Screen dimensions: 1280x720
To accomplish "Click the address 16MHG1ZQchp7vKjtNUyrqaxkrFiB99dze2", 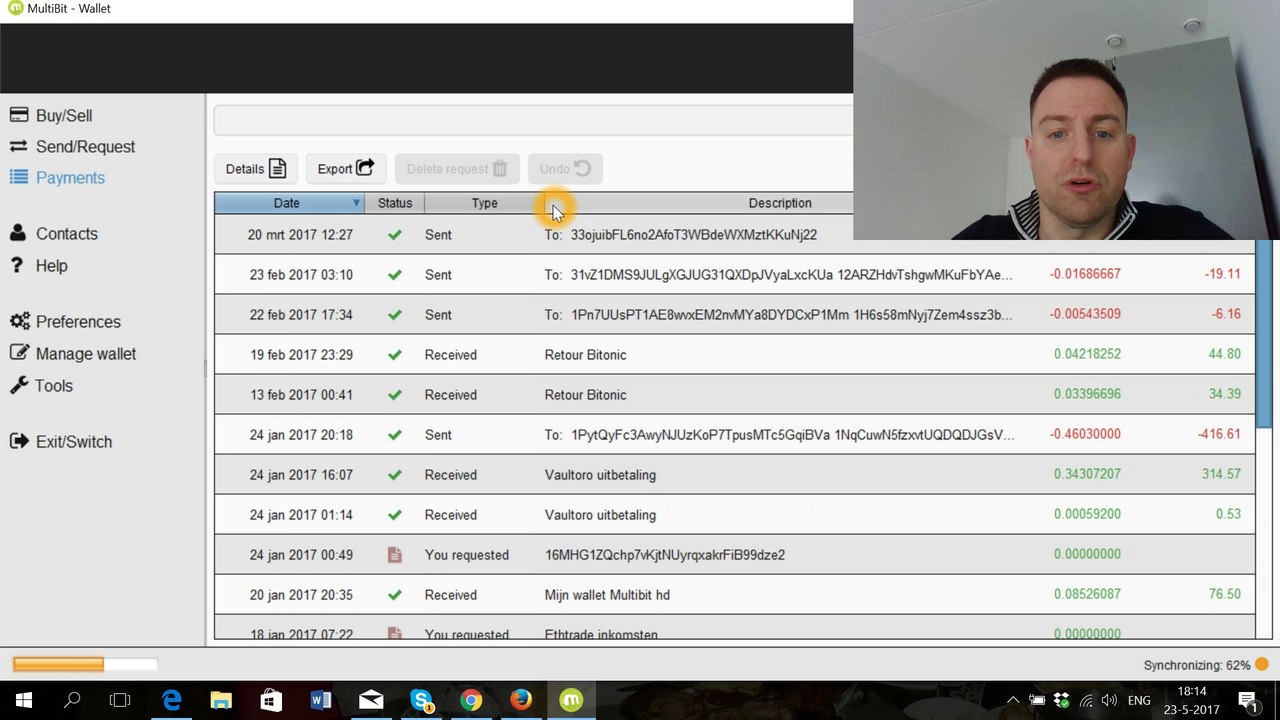I will (665, 555).
